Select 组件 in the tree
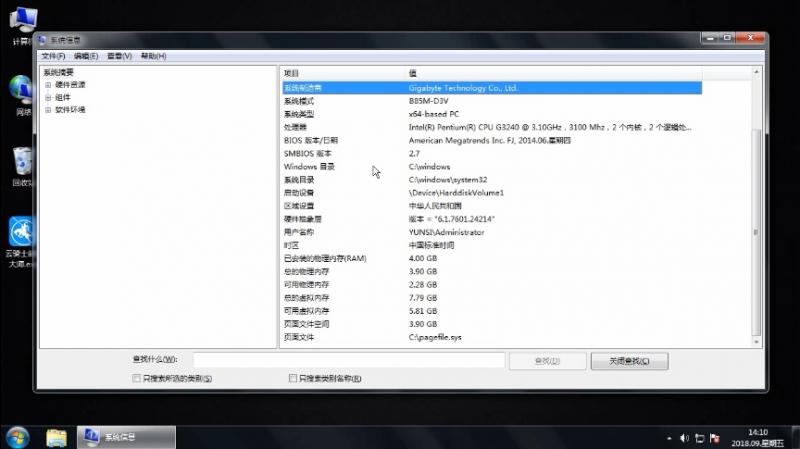 click(63, 97)
